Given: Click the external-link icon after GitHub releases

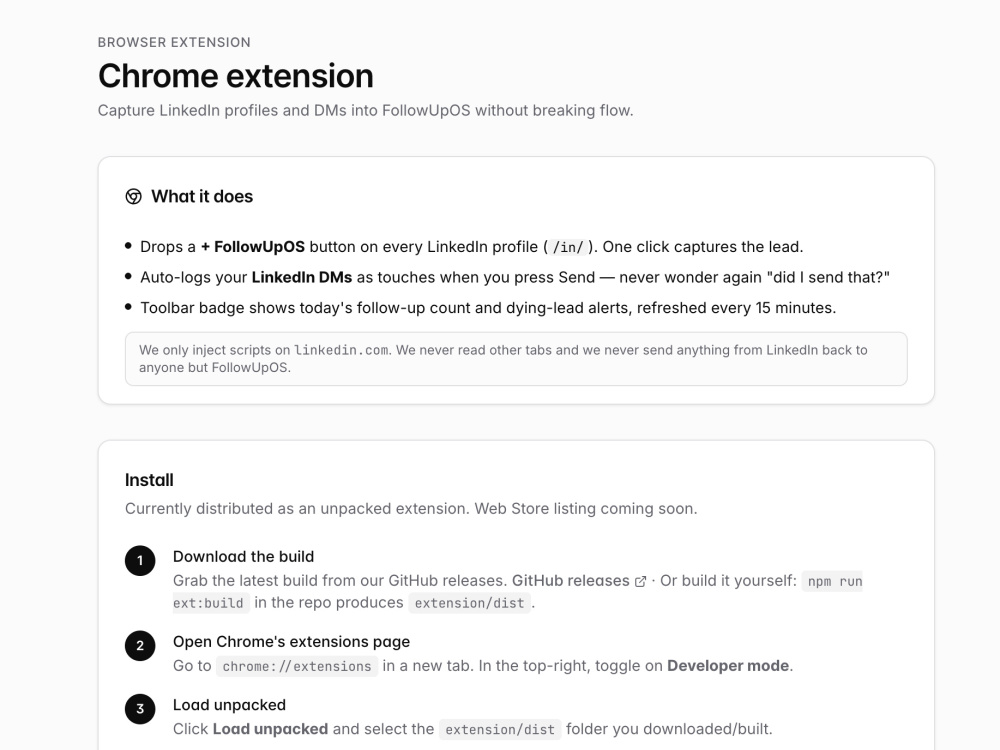Looking at the screenshot, I should 640,582.
